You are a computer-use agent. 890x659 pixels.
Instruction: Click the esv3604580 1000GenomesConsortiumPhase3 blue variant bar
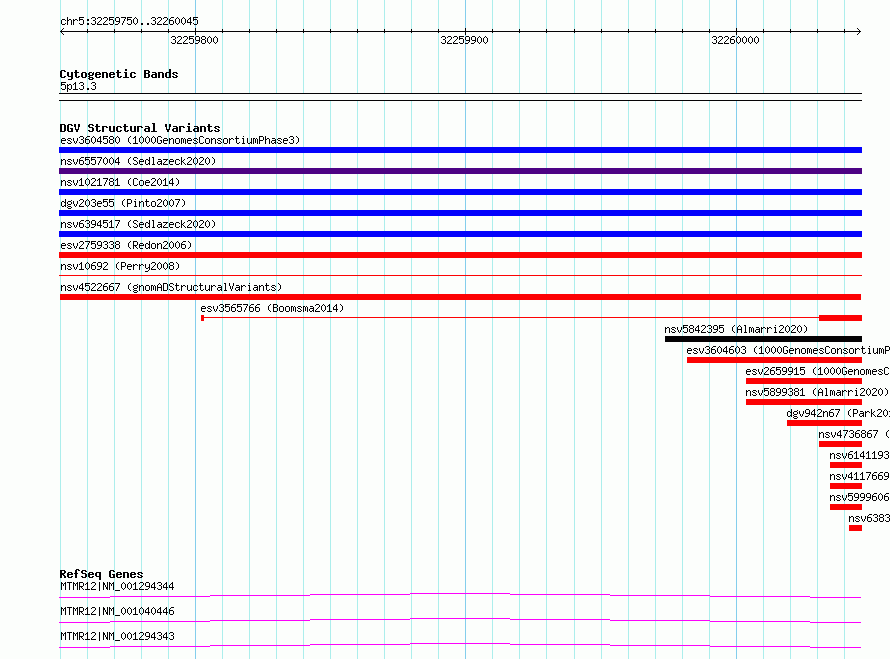coord(460,150)
